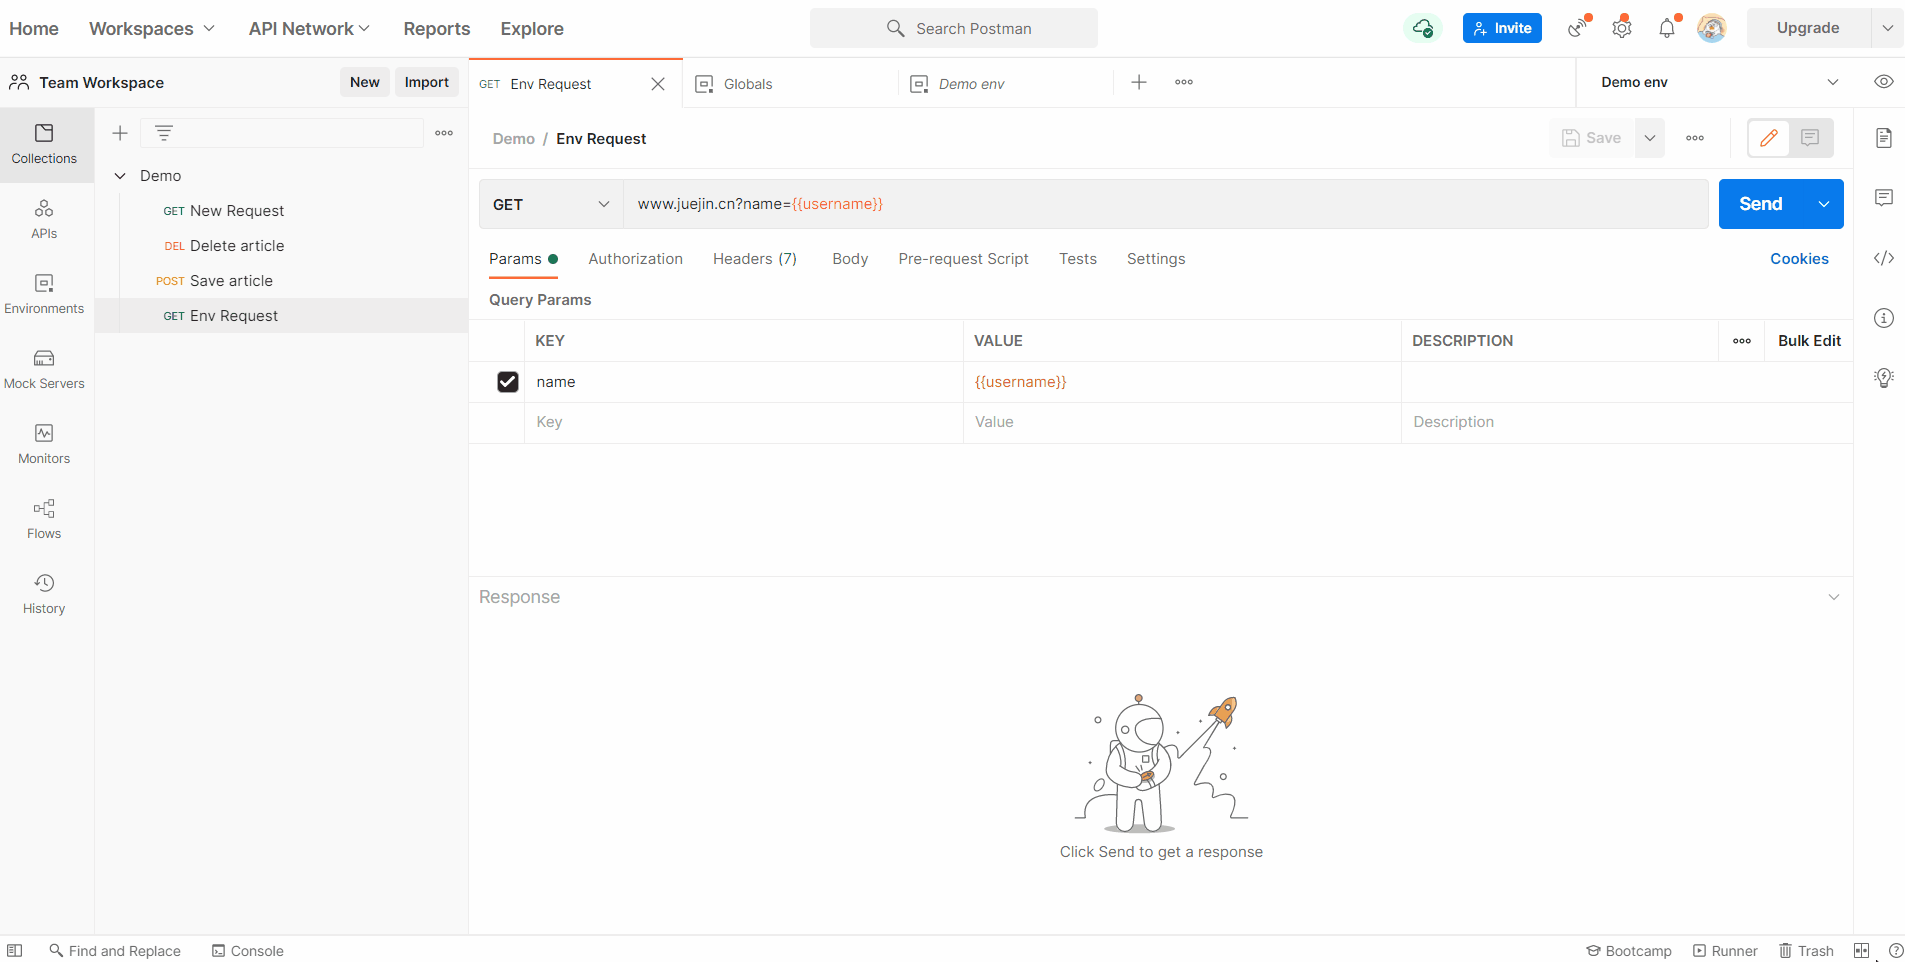Click the cloud sync status icon

pos(1423,28)
